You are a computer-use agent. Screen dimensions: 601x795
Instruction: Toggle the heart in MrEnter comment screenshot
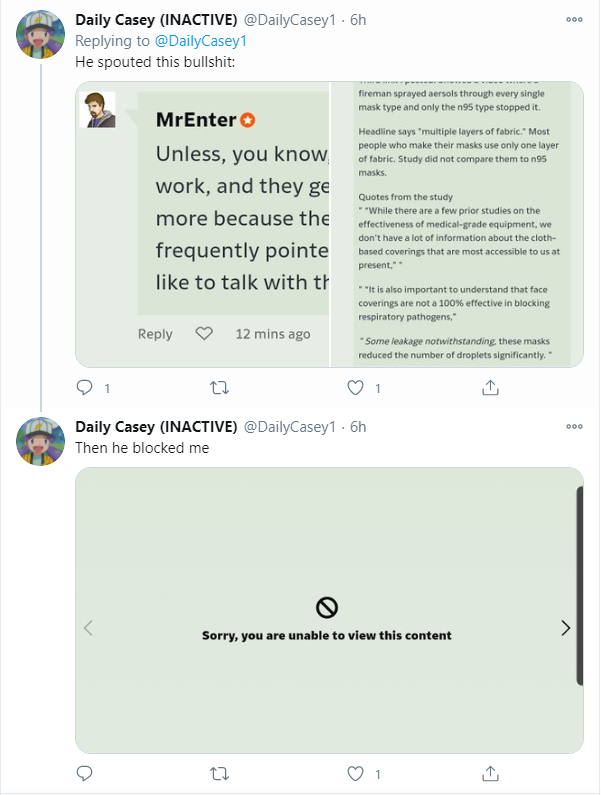(x=204, y=333)
